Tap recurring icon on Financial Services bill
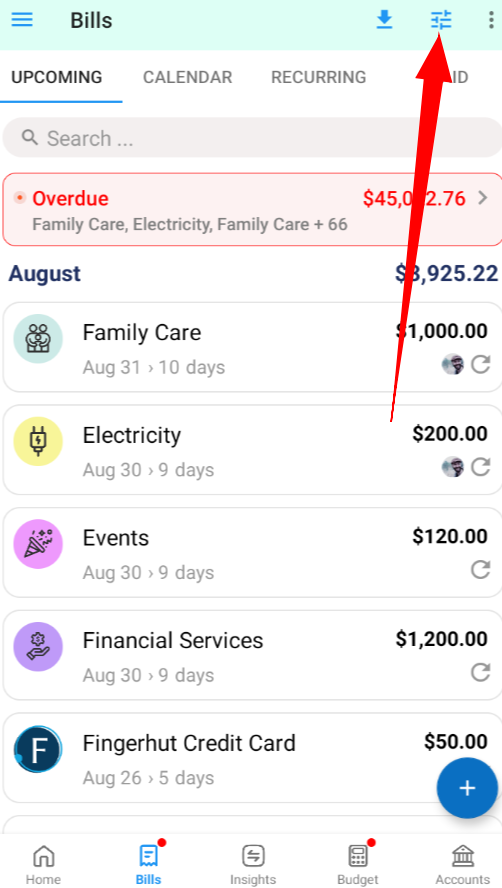This screenshot has width=502, height=888. (x=480, y=672)
